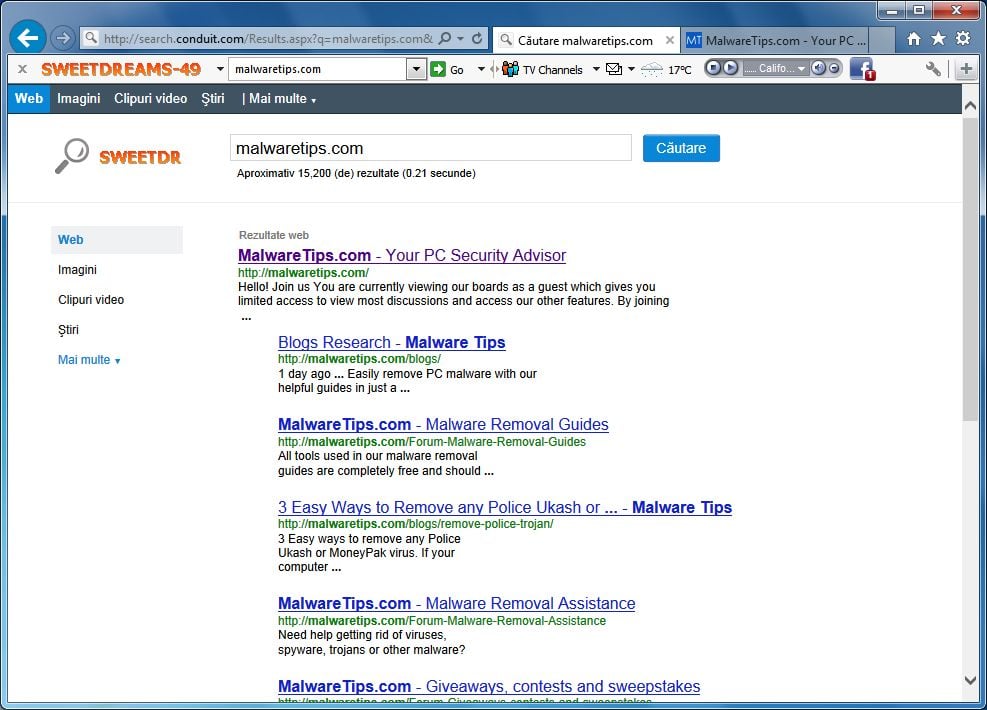Open 'Giveaways, contests and sweepstakes' result link
The width and height of the screenshot is (987, 710).
point(489,687)
